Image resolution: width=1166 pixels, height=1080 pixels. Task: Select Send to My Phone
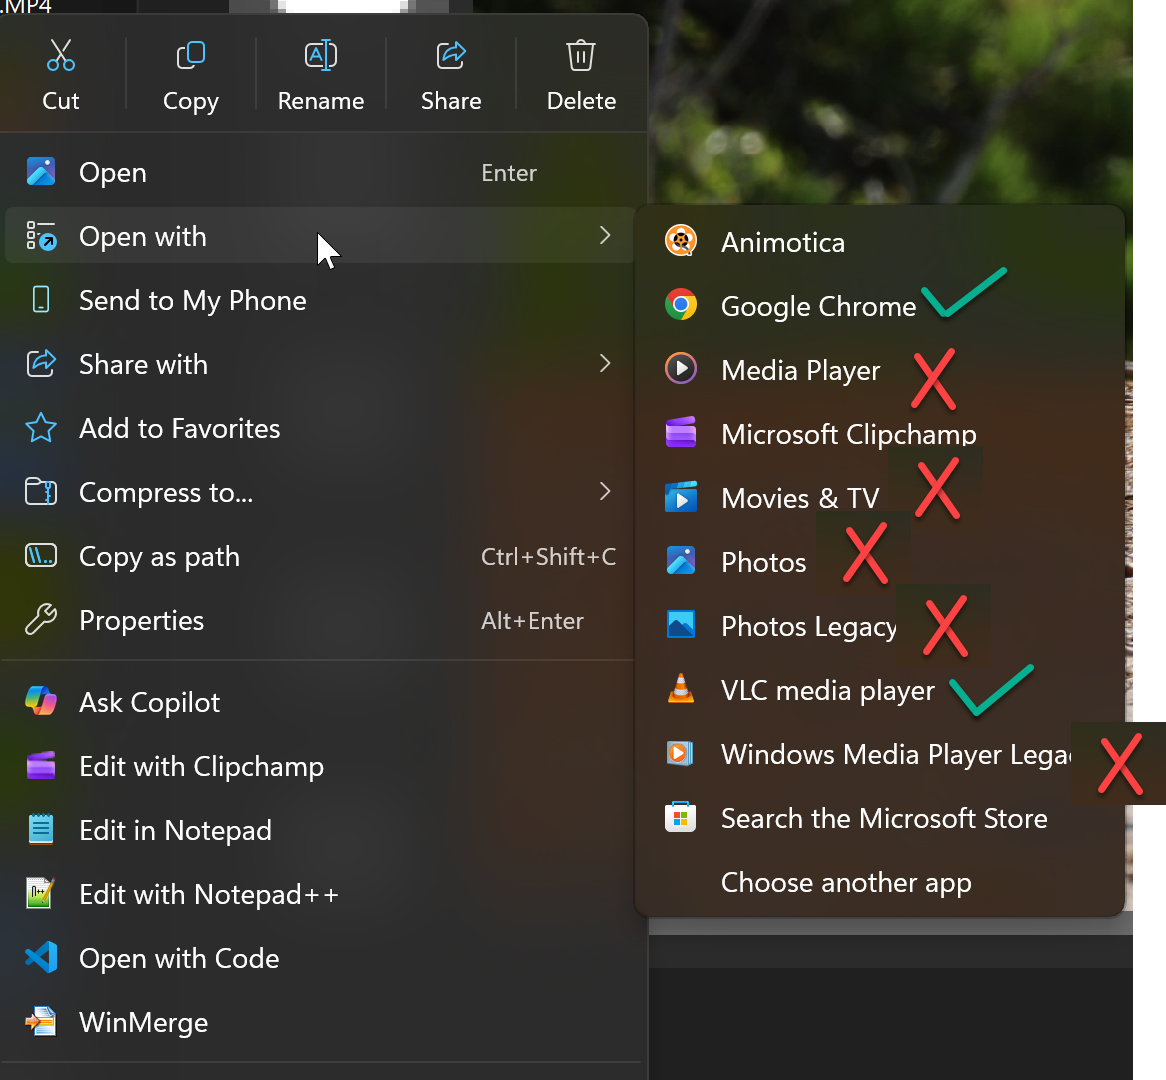(320, 300)
